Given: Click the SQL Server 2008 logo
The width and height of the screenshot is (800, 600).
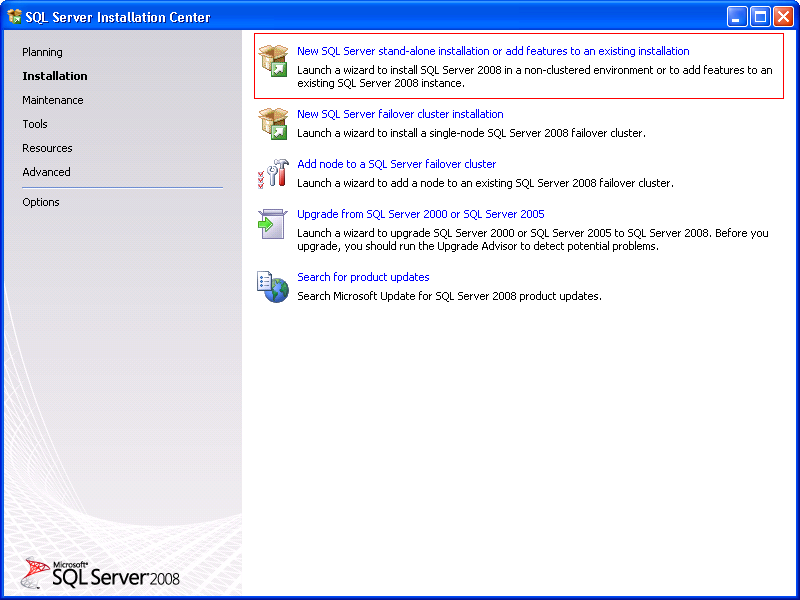Looking at the screenshot, I should (x=100, y=573).
